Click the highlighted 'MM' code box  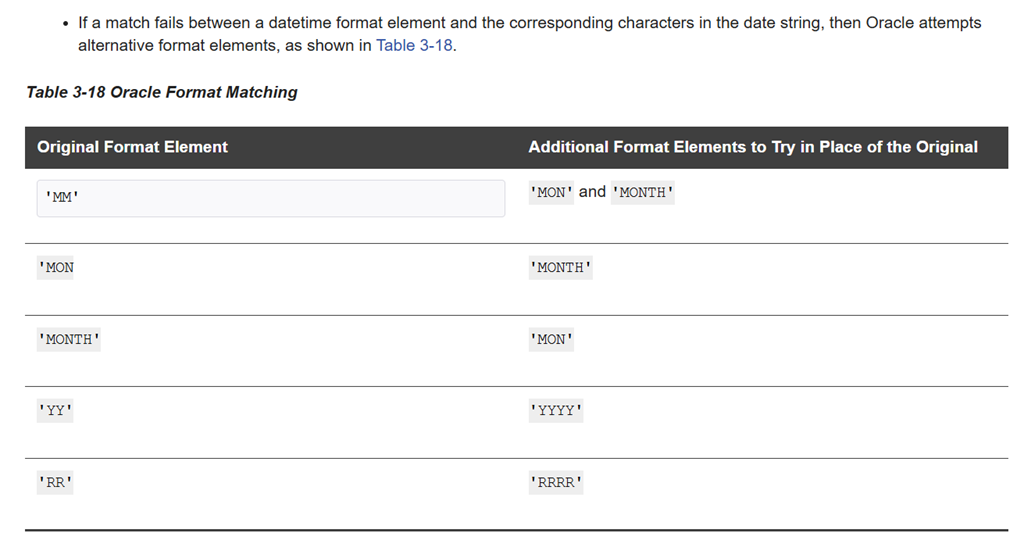(270, 198)
